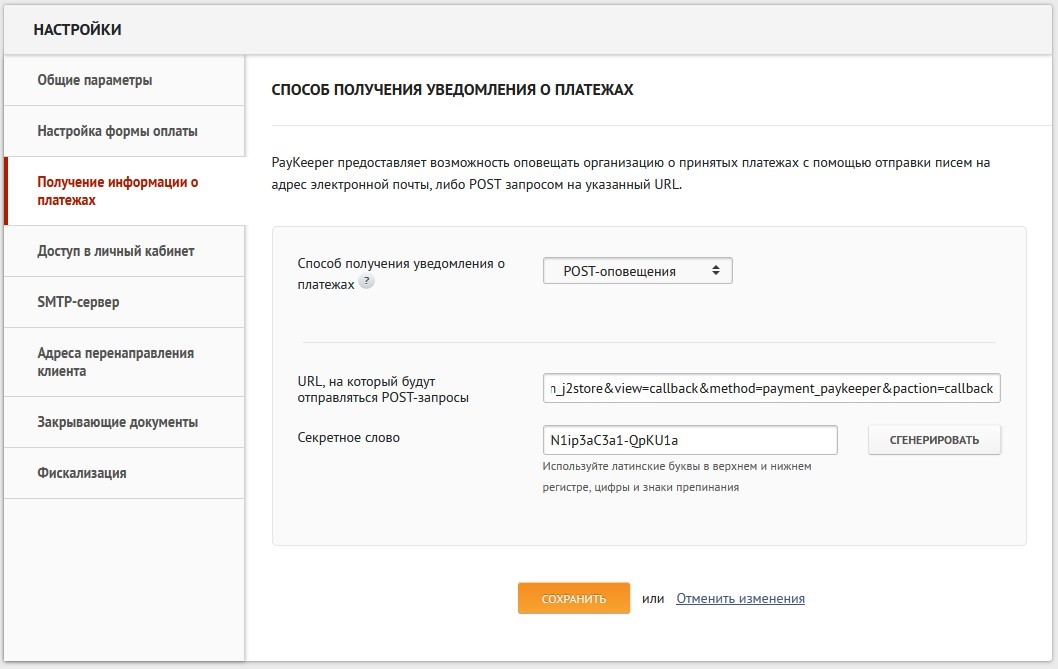Click the Секретное слово field label
The width and height of the screenshot is (1058, 669).
click(348, 438)
